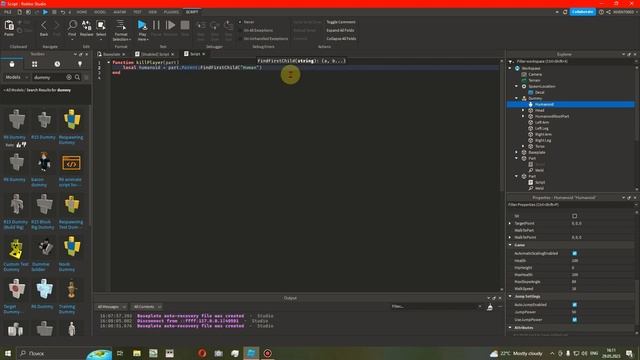This screenshot has height=360, width=640.
Task: Select the R6 animate script model thumbnail
Action: tap(71, 163)
